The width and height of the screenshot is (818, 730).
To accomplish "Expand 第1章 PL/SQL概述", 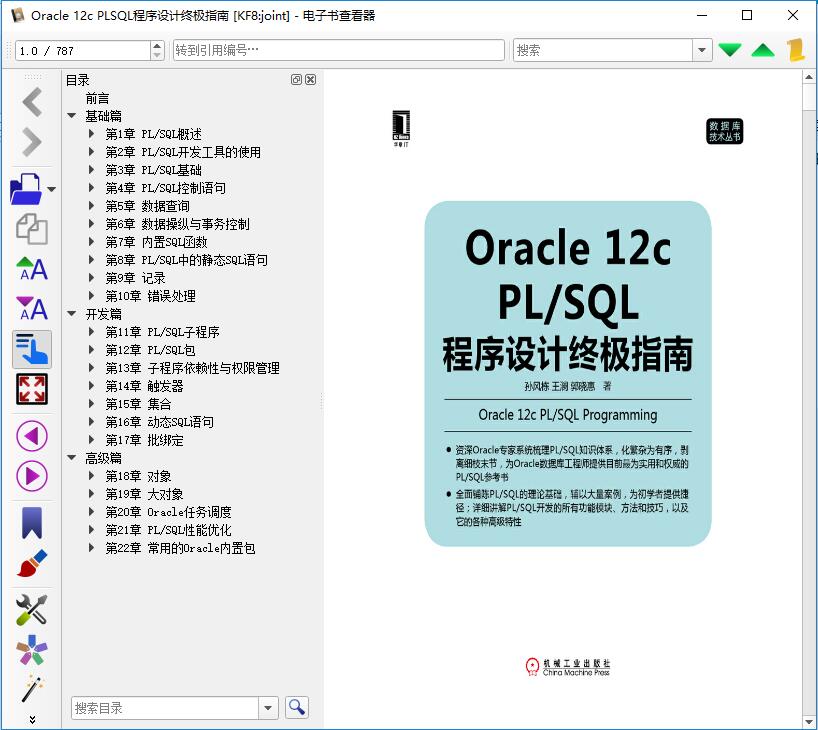I will point(91,134).
